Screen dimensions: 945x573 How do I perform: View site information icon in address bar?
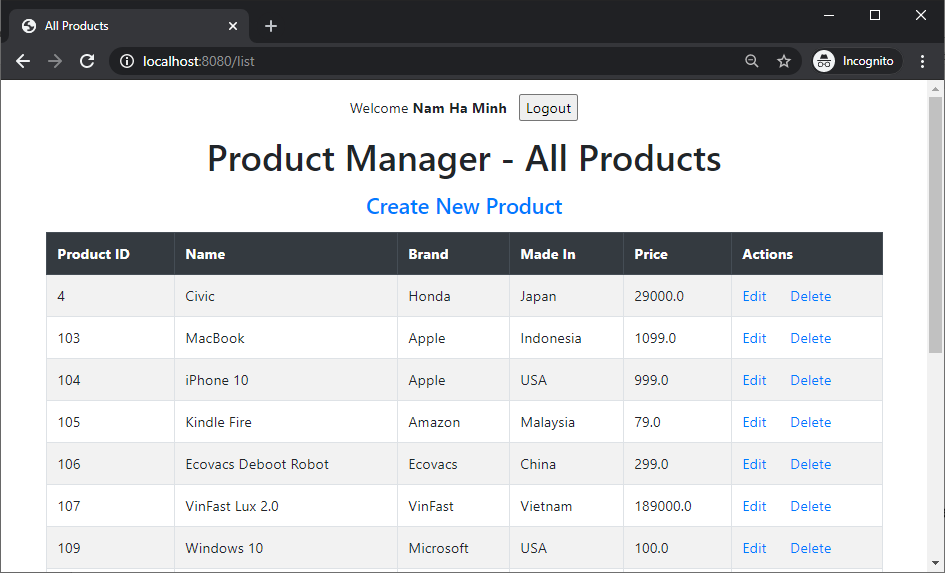click(x=127, y=61)
